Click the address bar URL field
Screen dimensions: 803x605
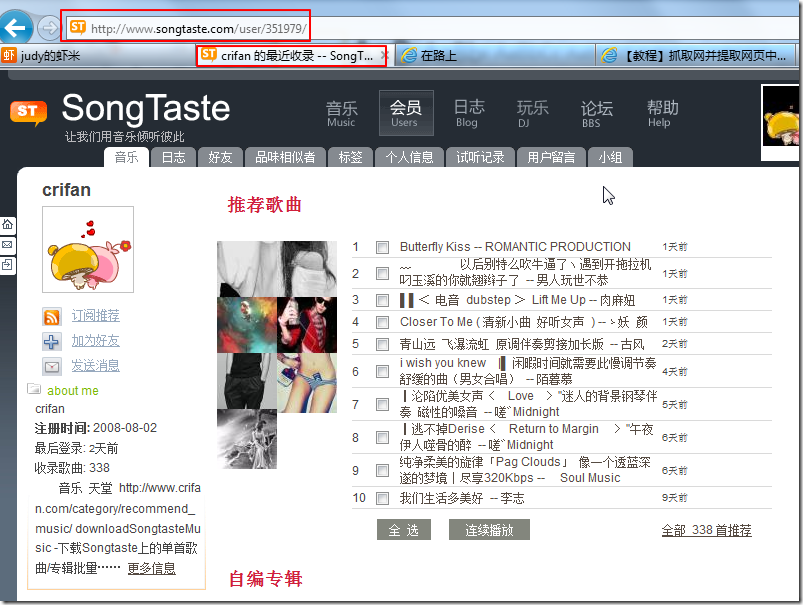[430, 28]
